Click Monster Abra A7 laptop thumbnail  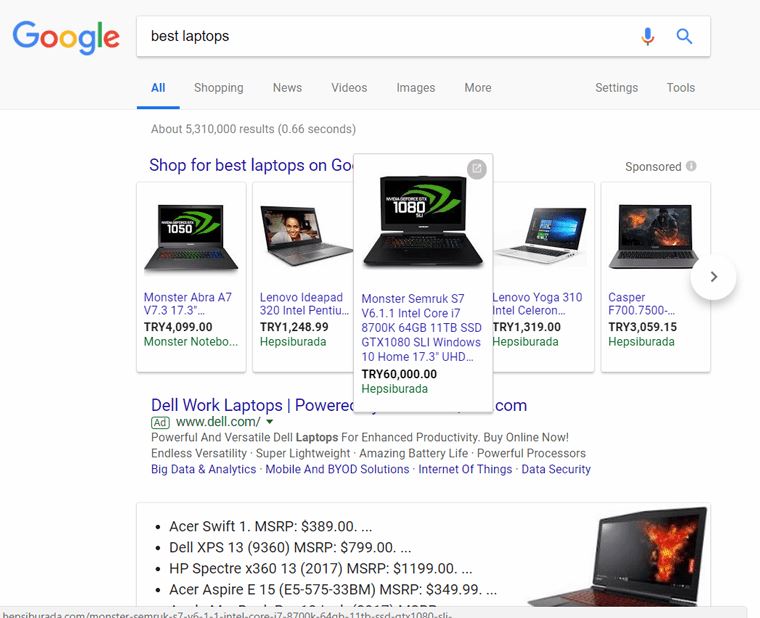click(191, 237)
